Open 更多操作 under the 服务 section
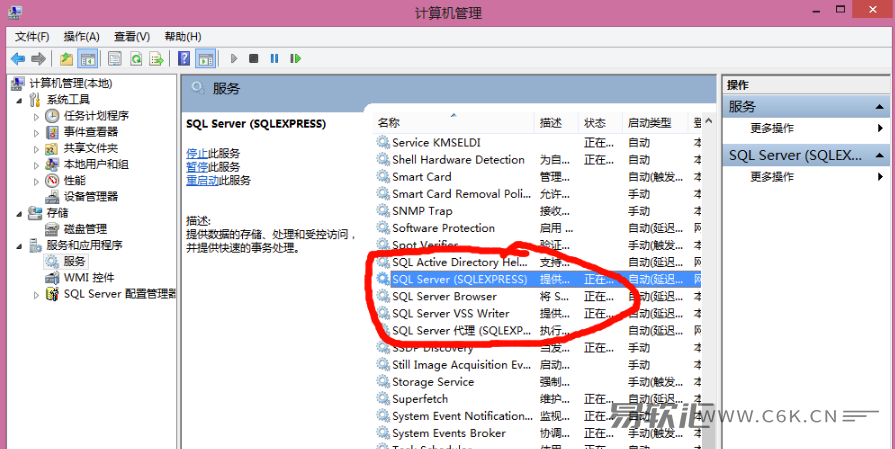Image resolution: width=895 pixels, height=449 pixels. point(772,128)
